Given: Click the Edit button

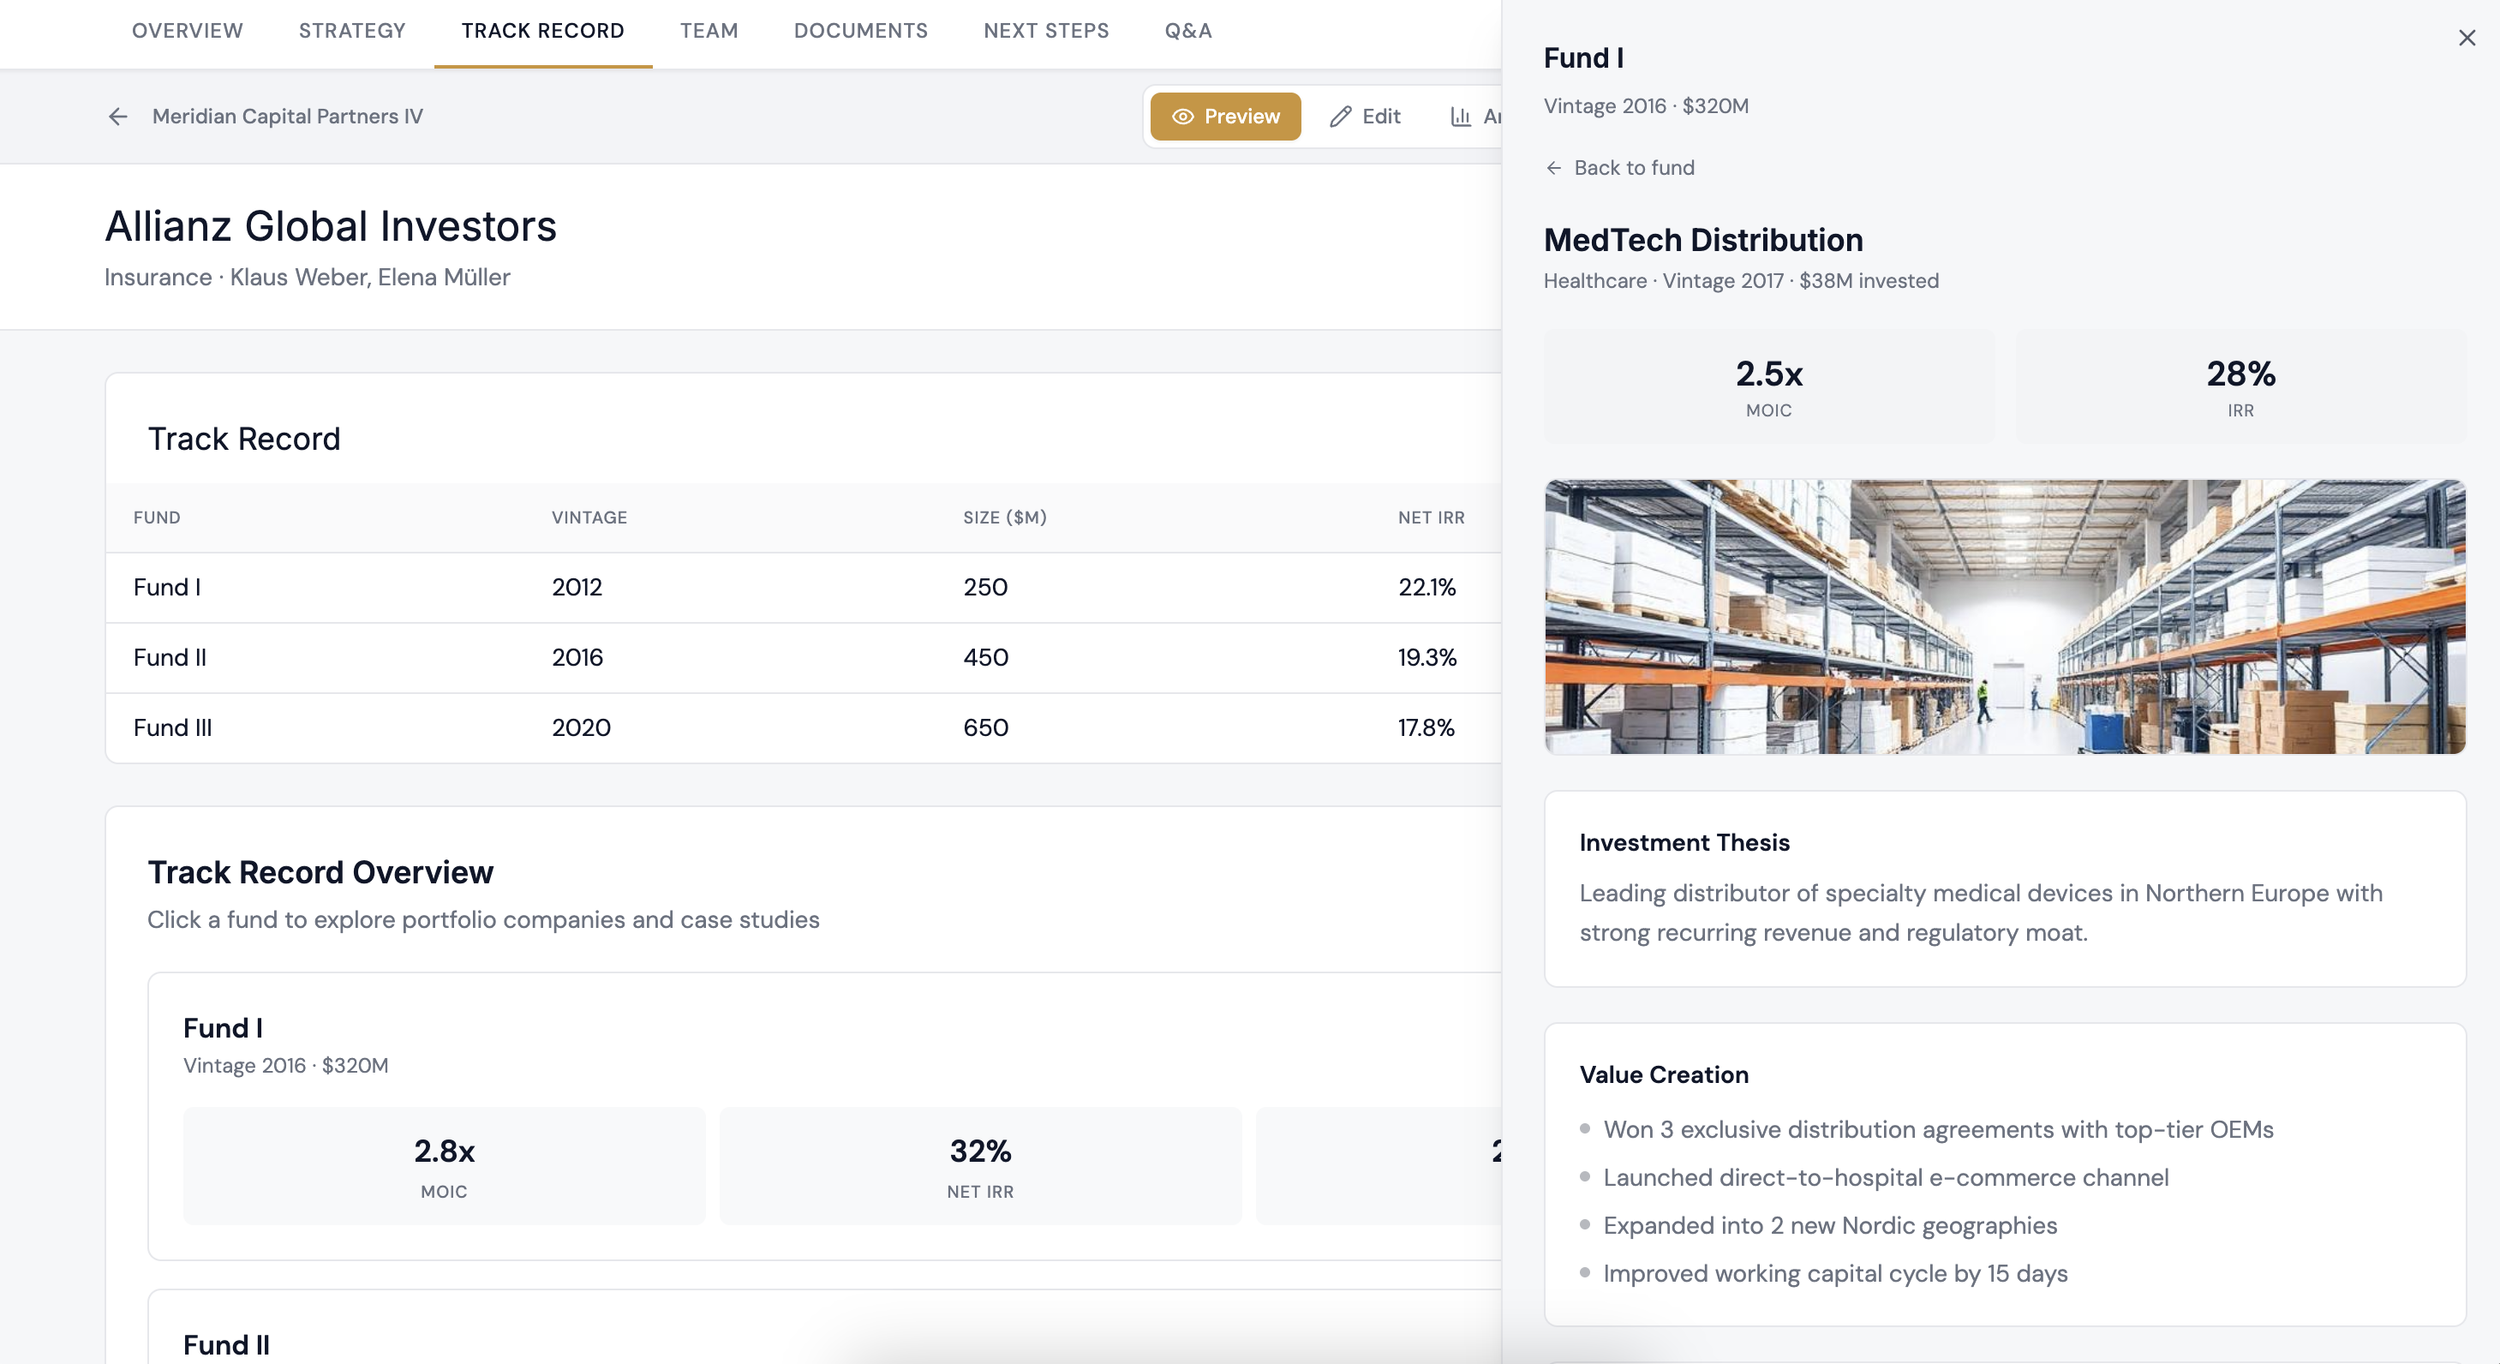Looking at the screenshot, I should pyautogui.click(x=1365, y=117).
